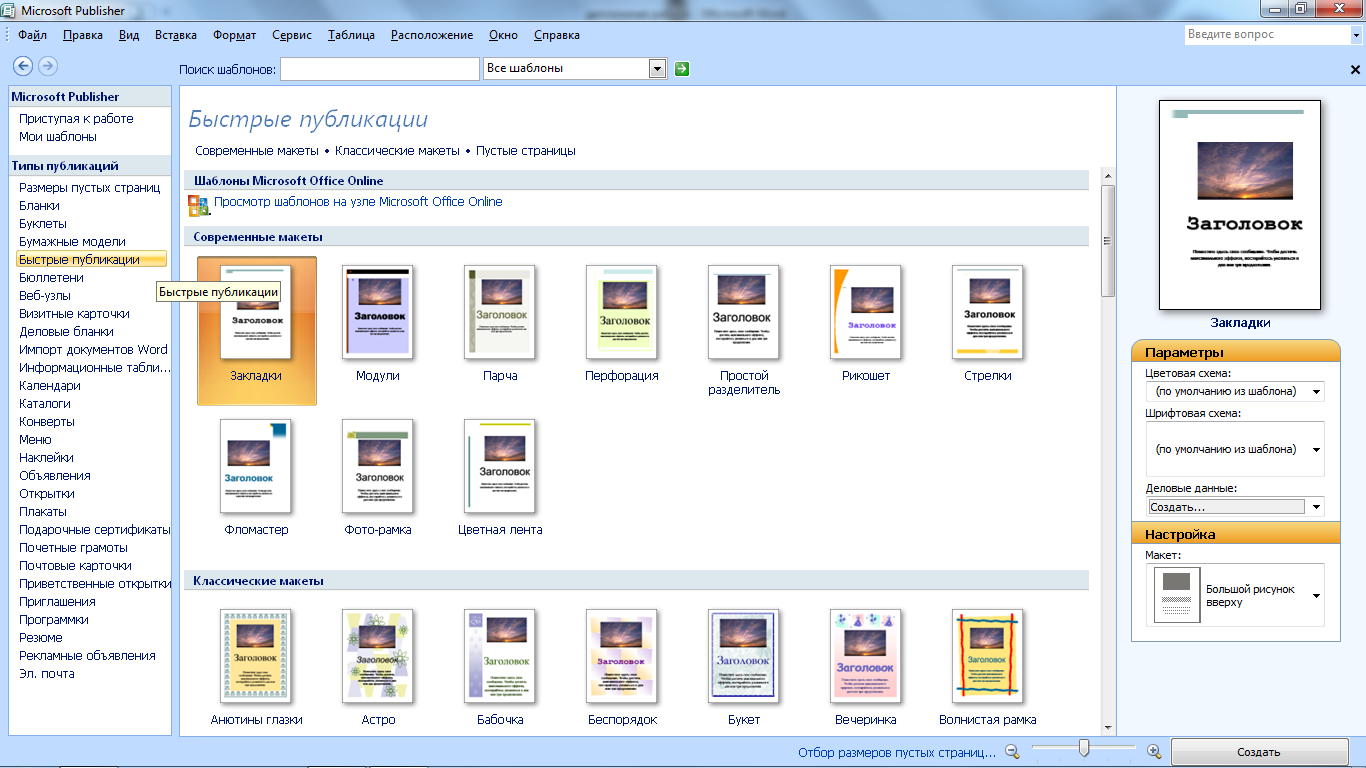Select Веб-узлы publication type
Image resolution: width=1366 pixels, height=768 pixels.
[x=45, y=296]
